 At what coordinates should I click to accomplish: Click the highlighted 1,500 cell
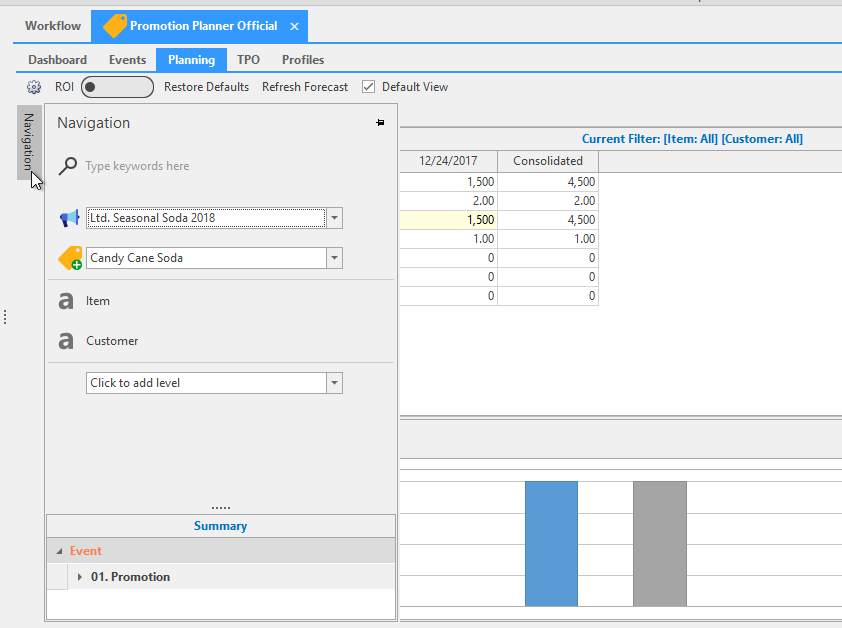click(448, 220)
